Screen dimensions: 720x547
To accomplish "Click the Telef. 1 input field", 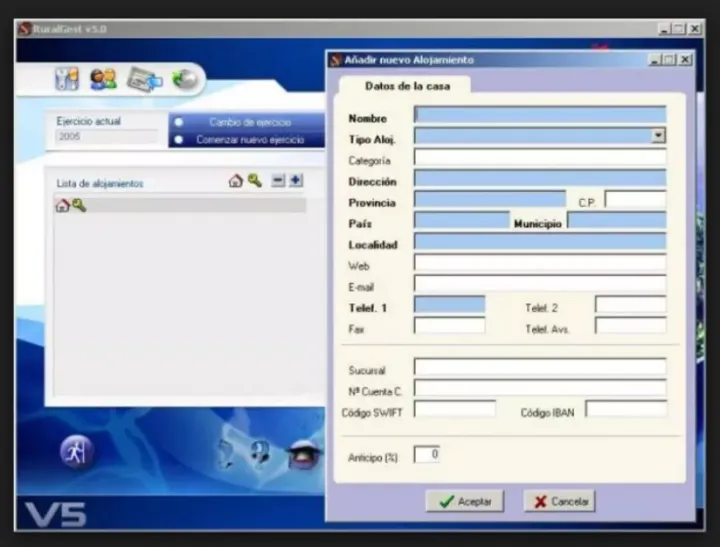I will 449,304.
